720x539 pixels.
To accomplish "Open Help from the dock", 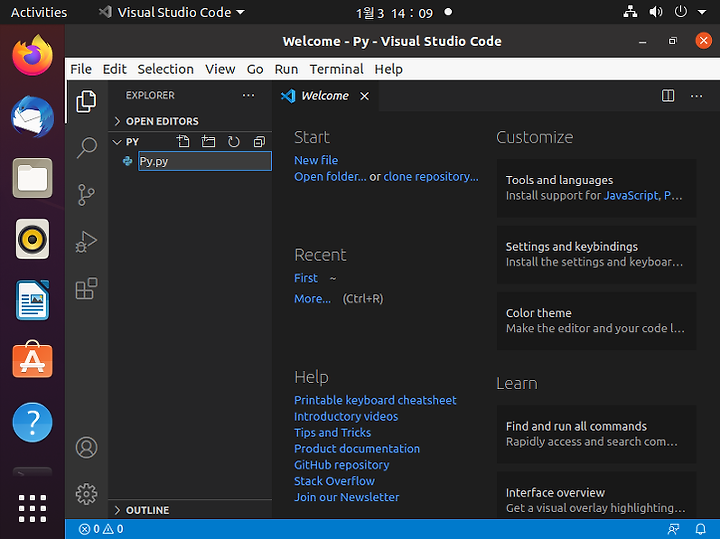I will [32, 422].
